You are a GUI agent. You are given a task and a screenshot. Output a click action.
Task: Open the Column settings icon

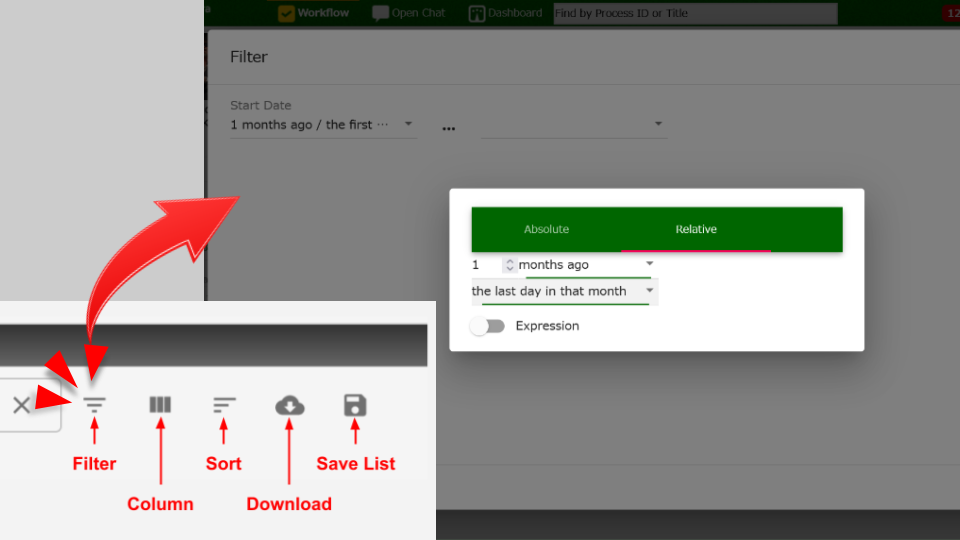point(160,405)
